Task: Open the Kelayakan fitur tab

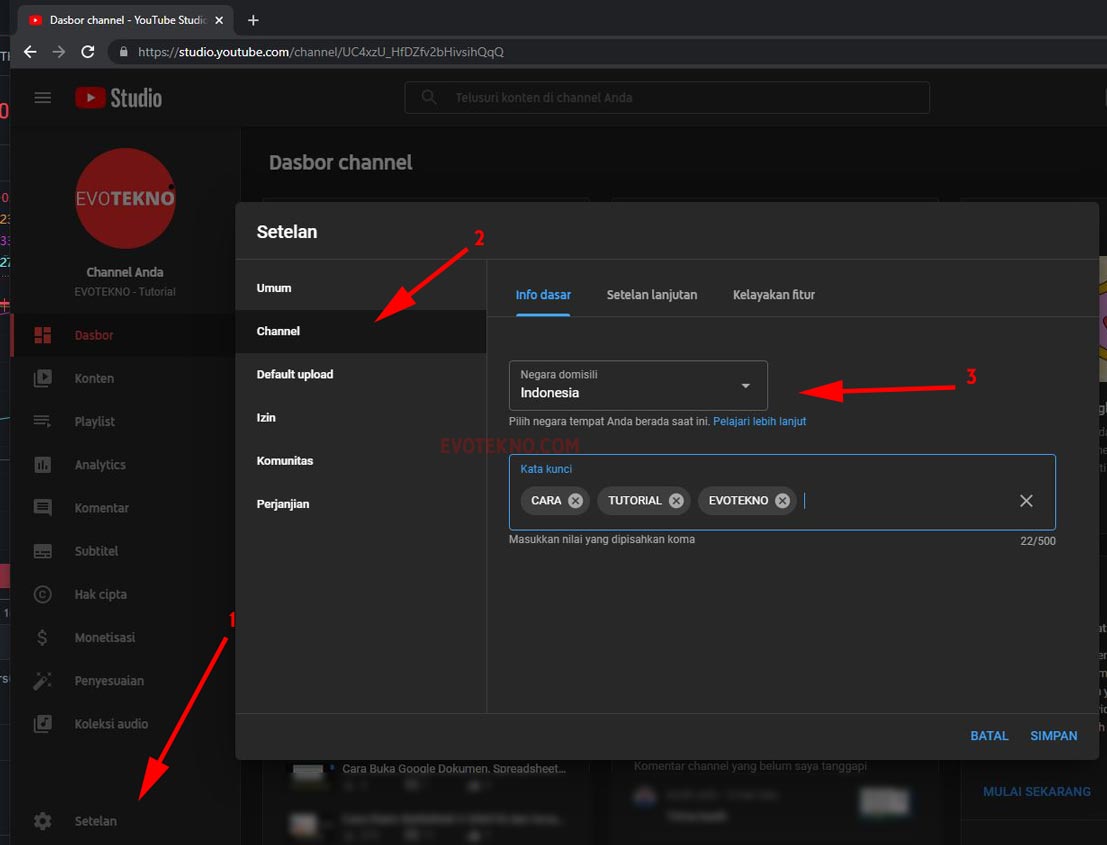Action: (773, 295)
